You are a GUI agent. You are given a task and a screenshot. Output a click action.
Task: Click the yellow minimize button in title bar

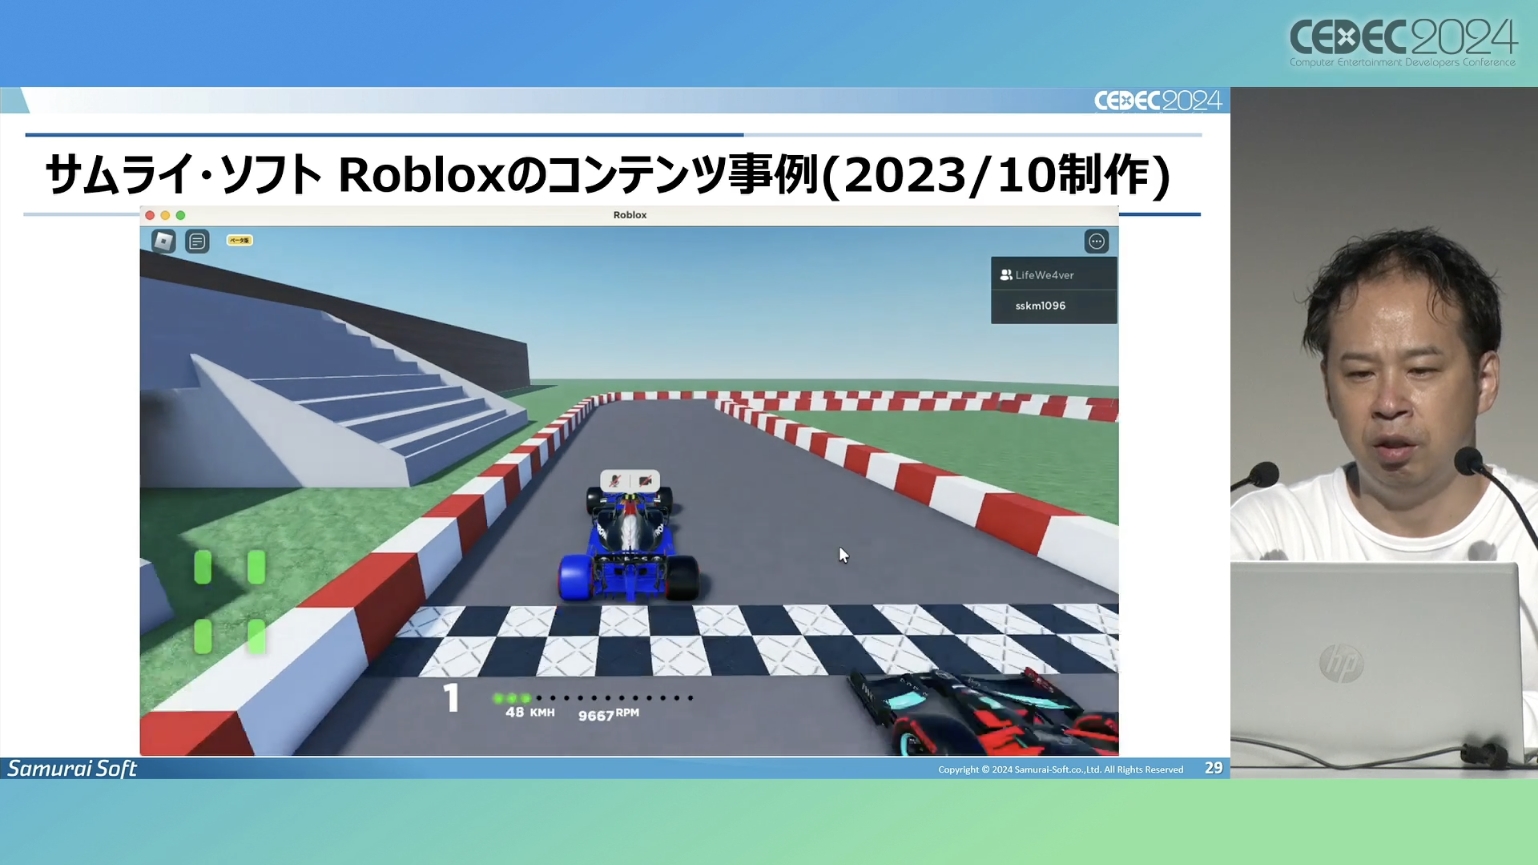tap(165, 215)
